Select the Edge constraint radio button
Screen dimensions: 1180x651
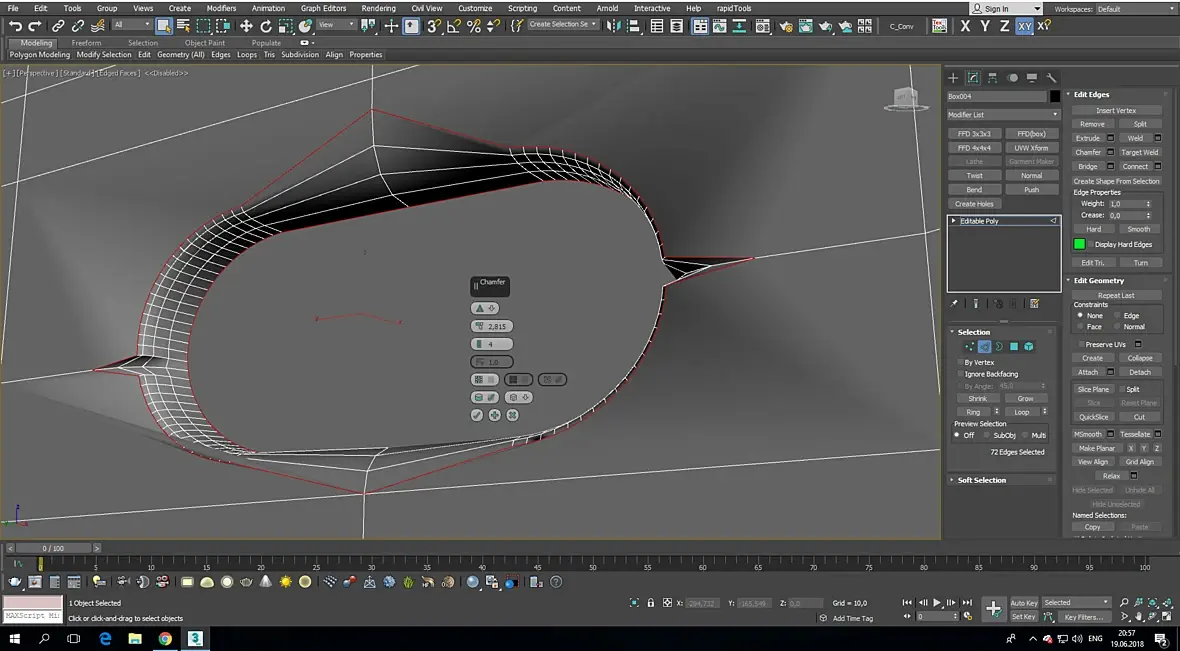pyautogui.click(x=1118, y=316)
